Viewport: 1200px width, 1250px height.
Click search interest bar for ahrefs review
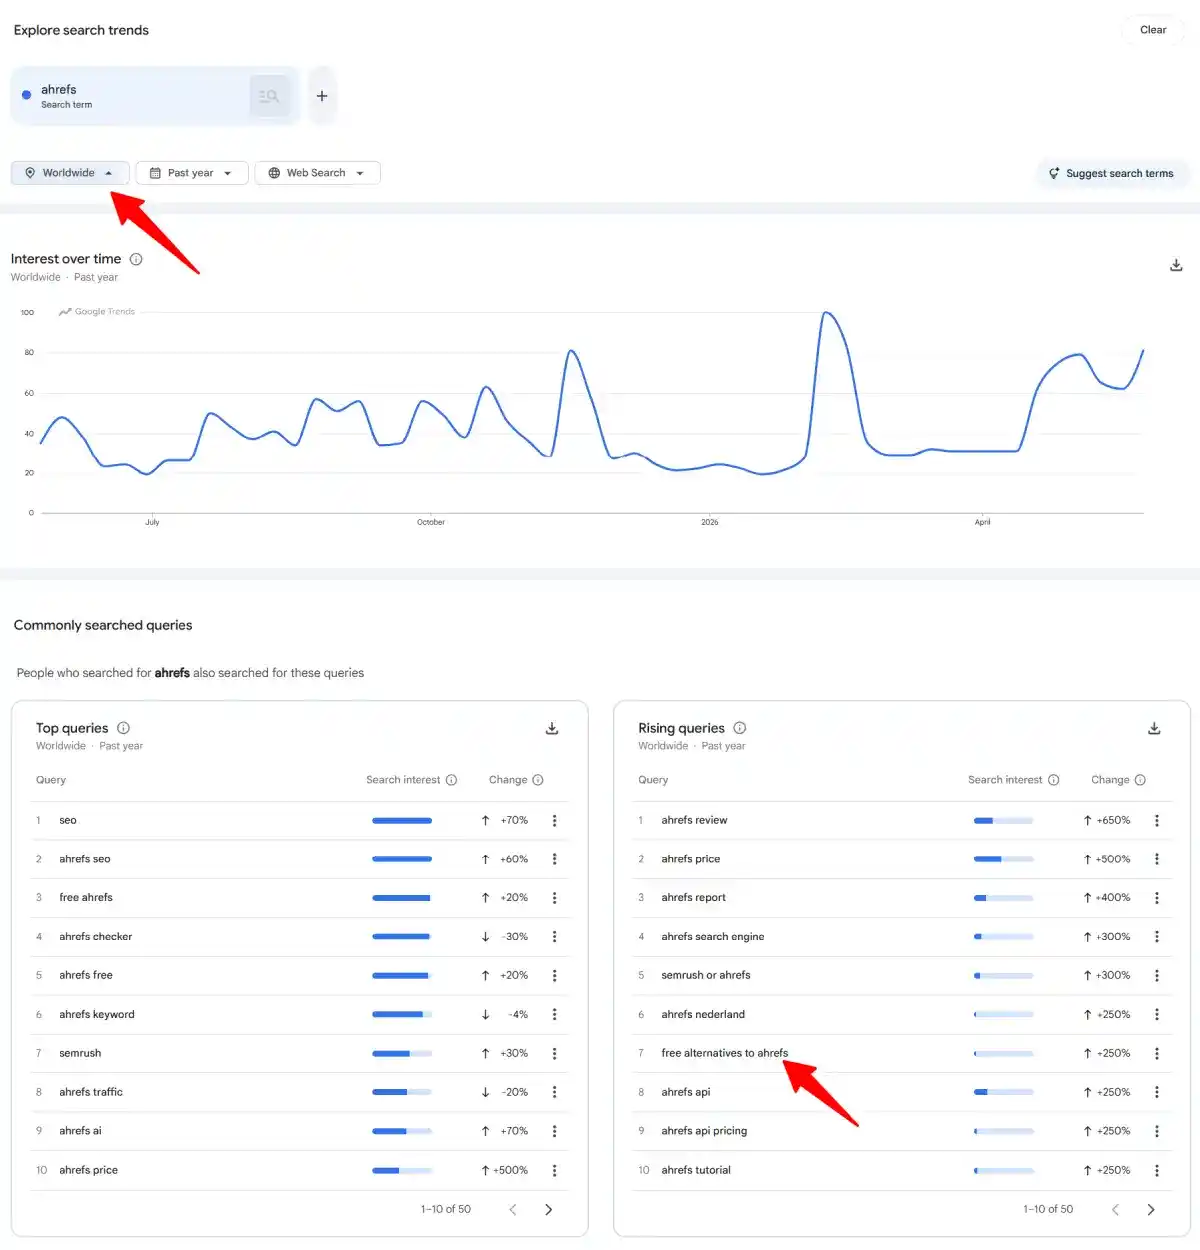[x=1003, y=820]
